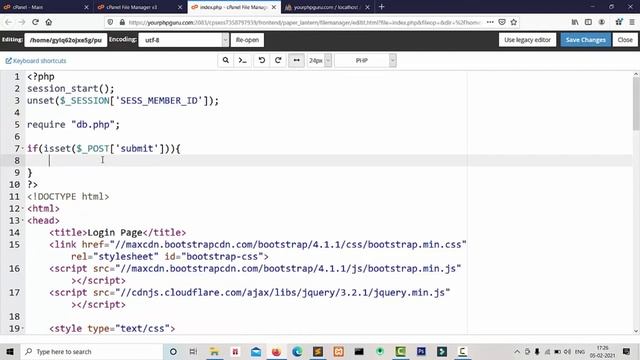Close the code editor with the Close button
The image size is (640, 360).
(625, 40)
